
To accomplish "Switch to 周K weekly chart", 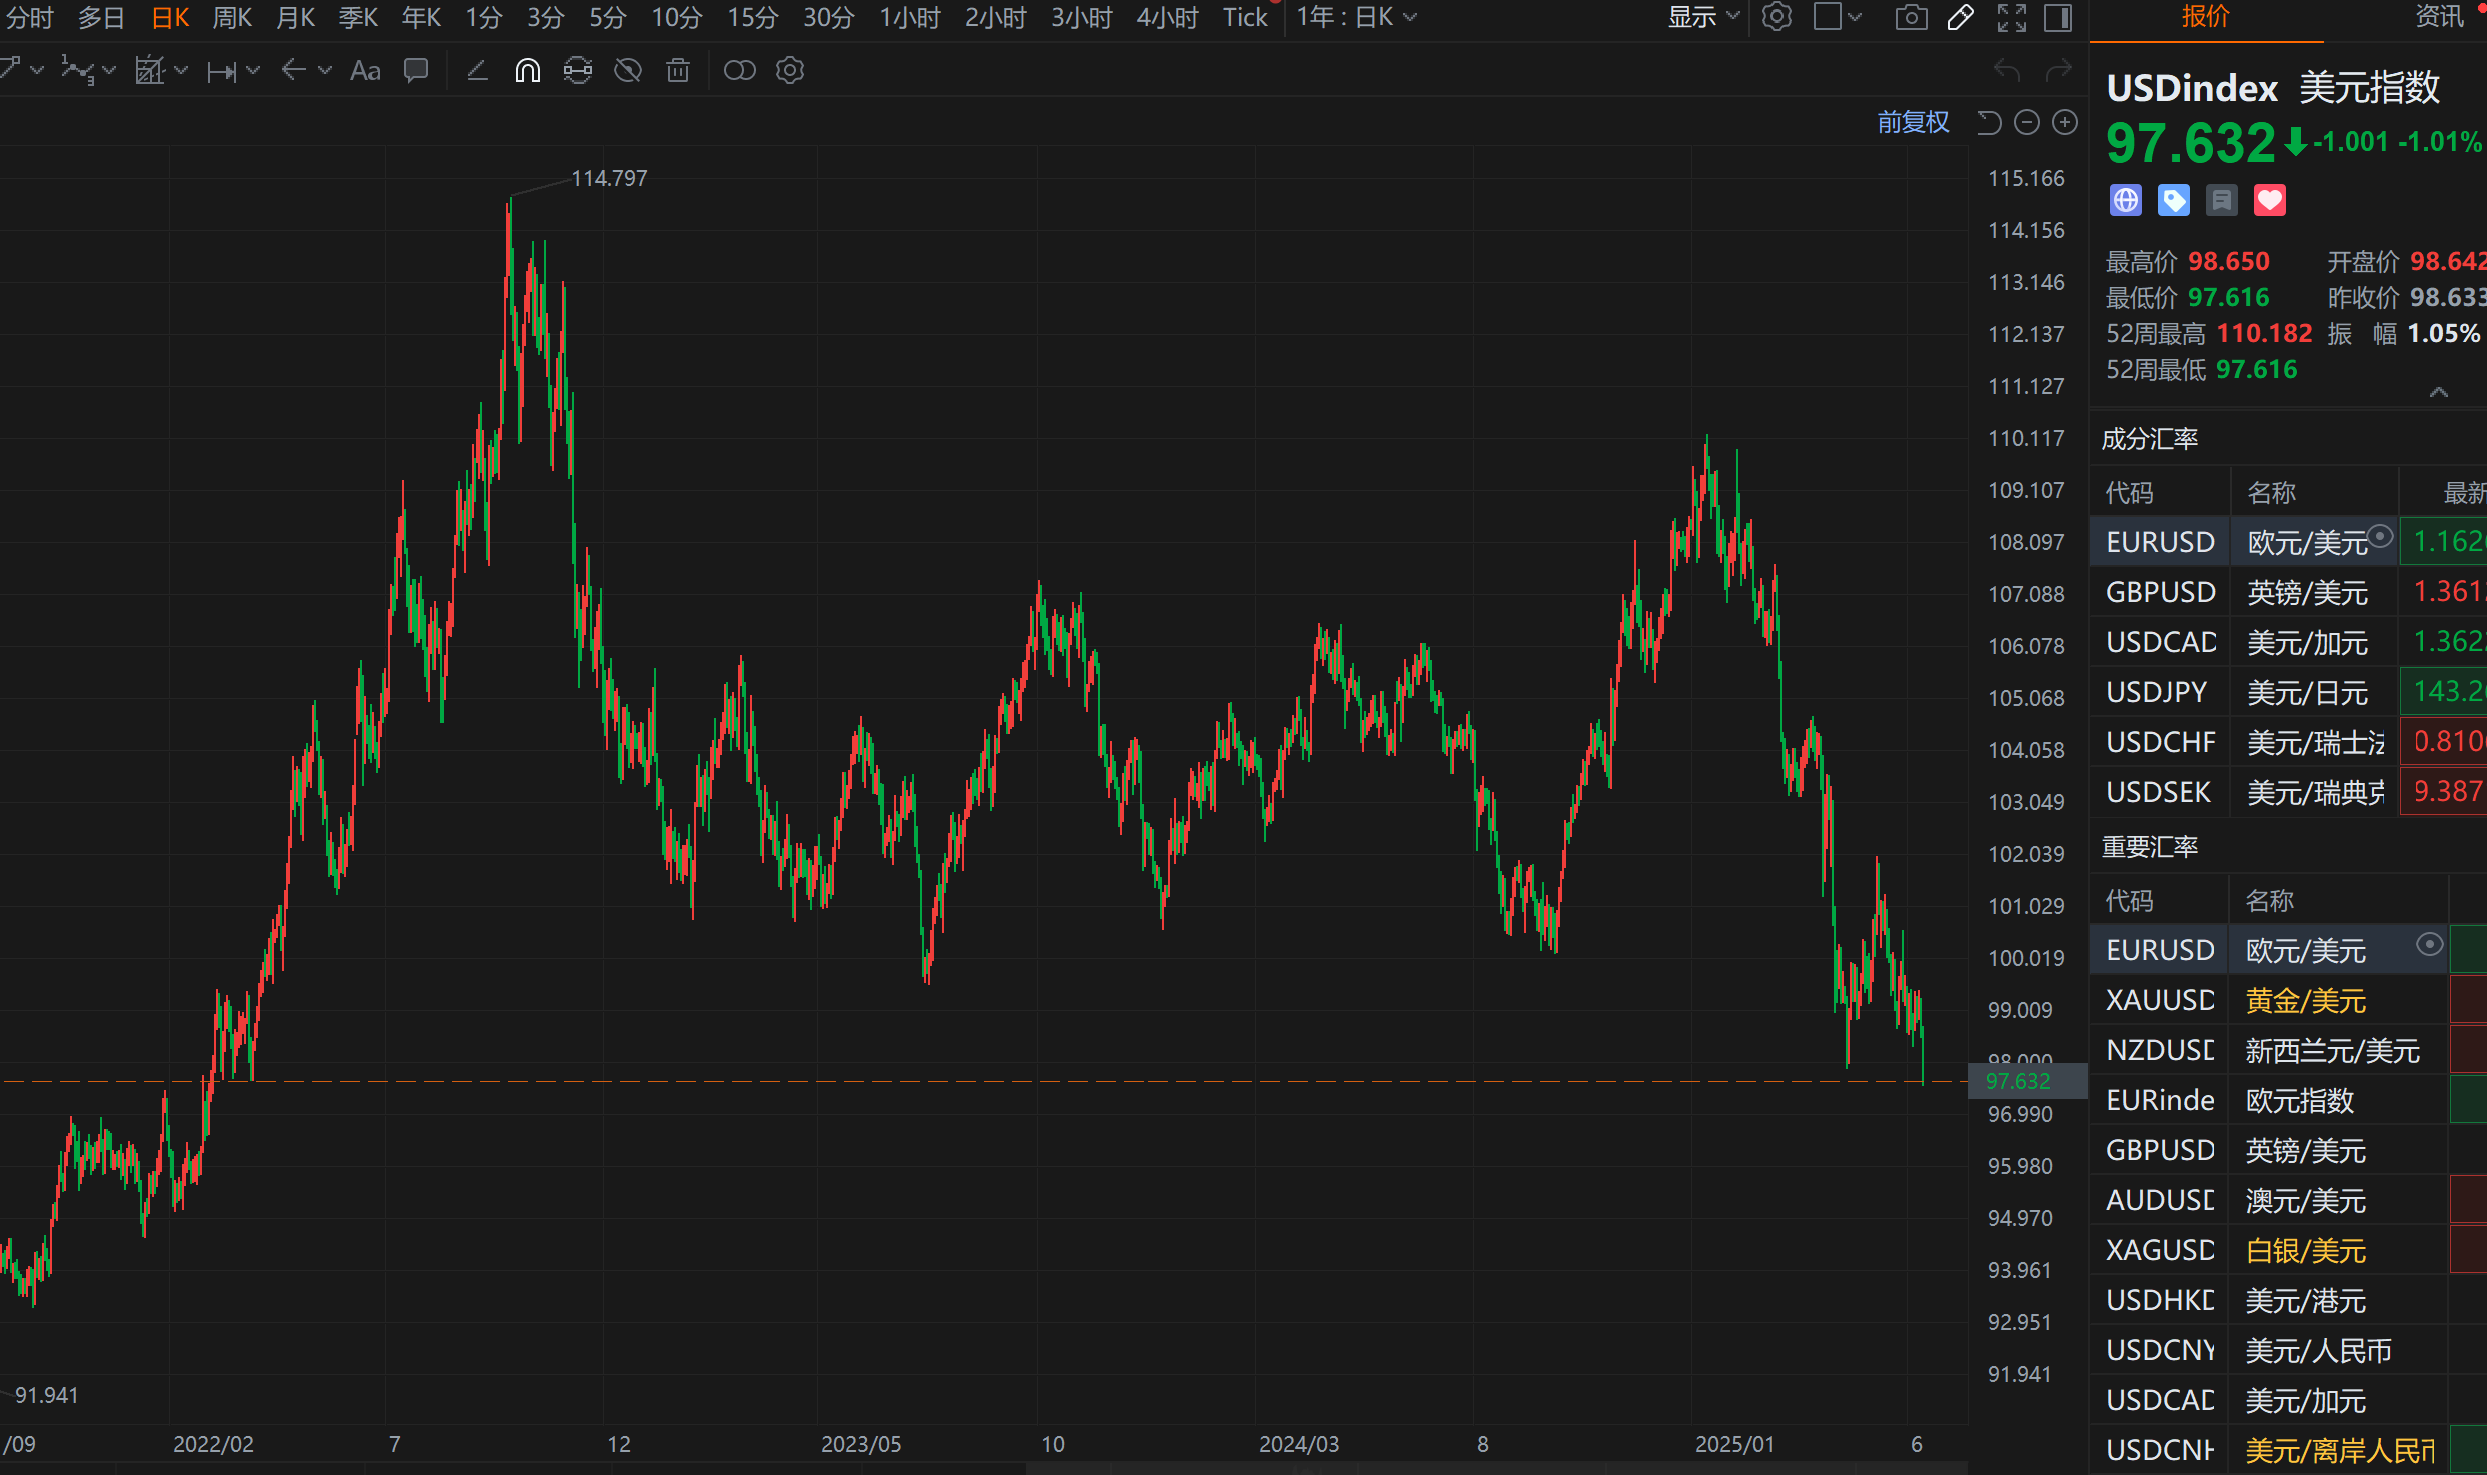I will coord(232,18).
